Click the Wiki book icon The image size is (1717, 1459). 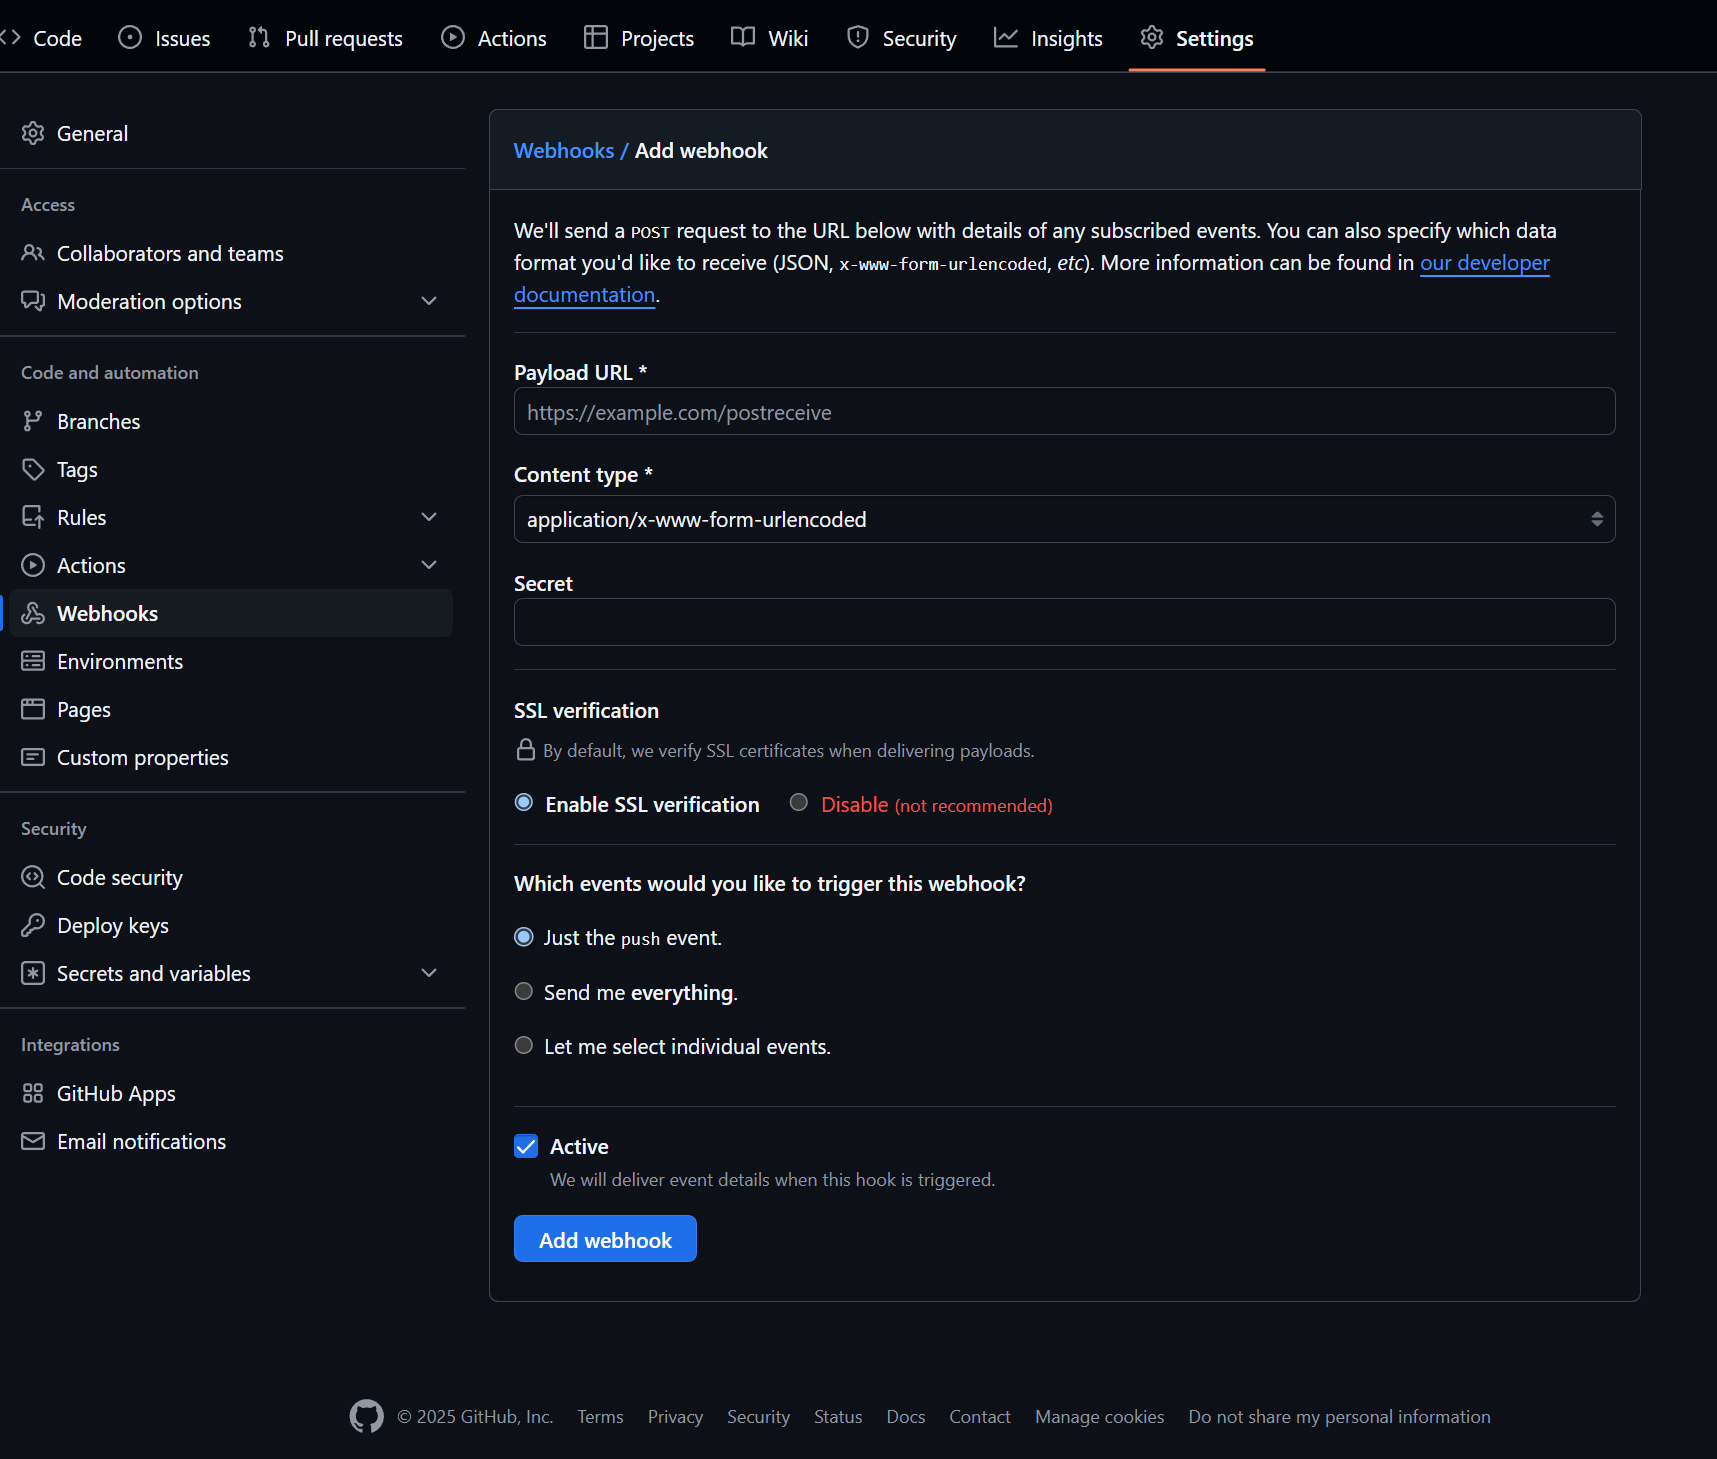[x=743, y=38]
